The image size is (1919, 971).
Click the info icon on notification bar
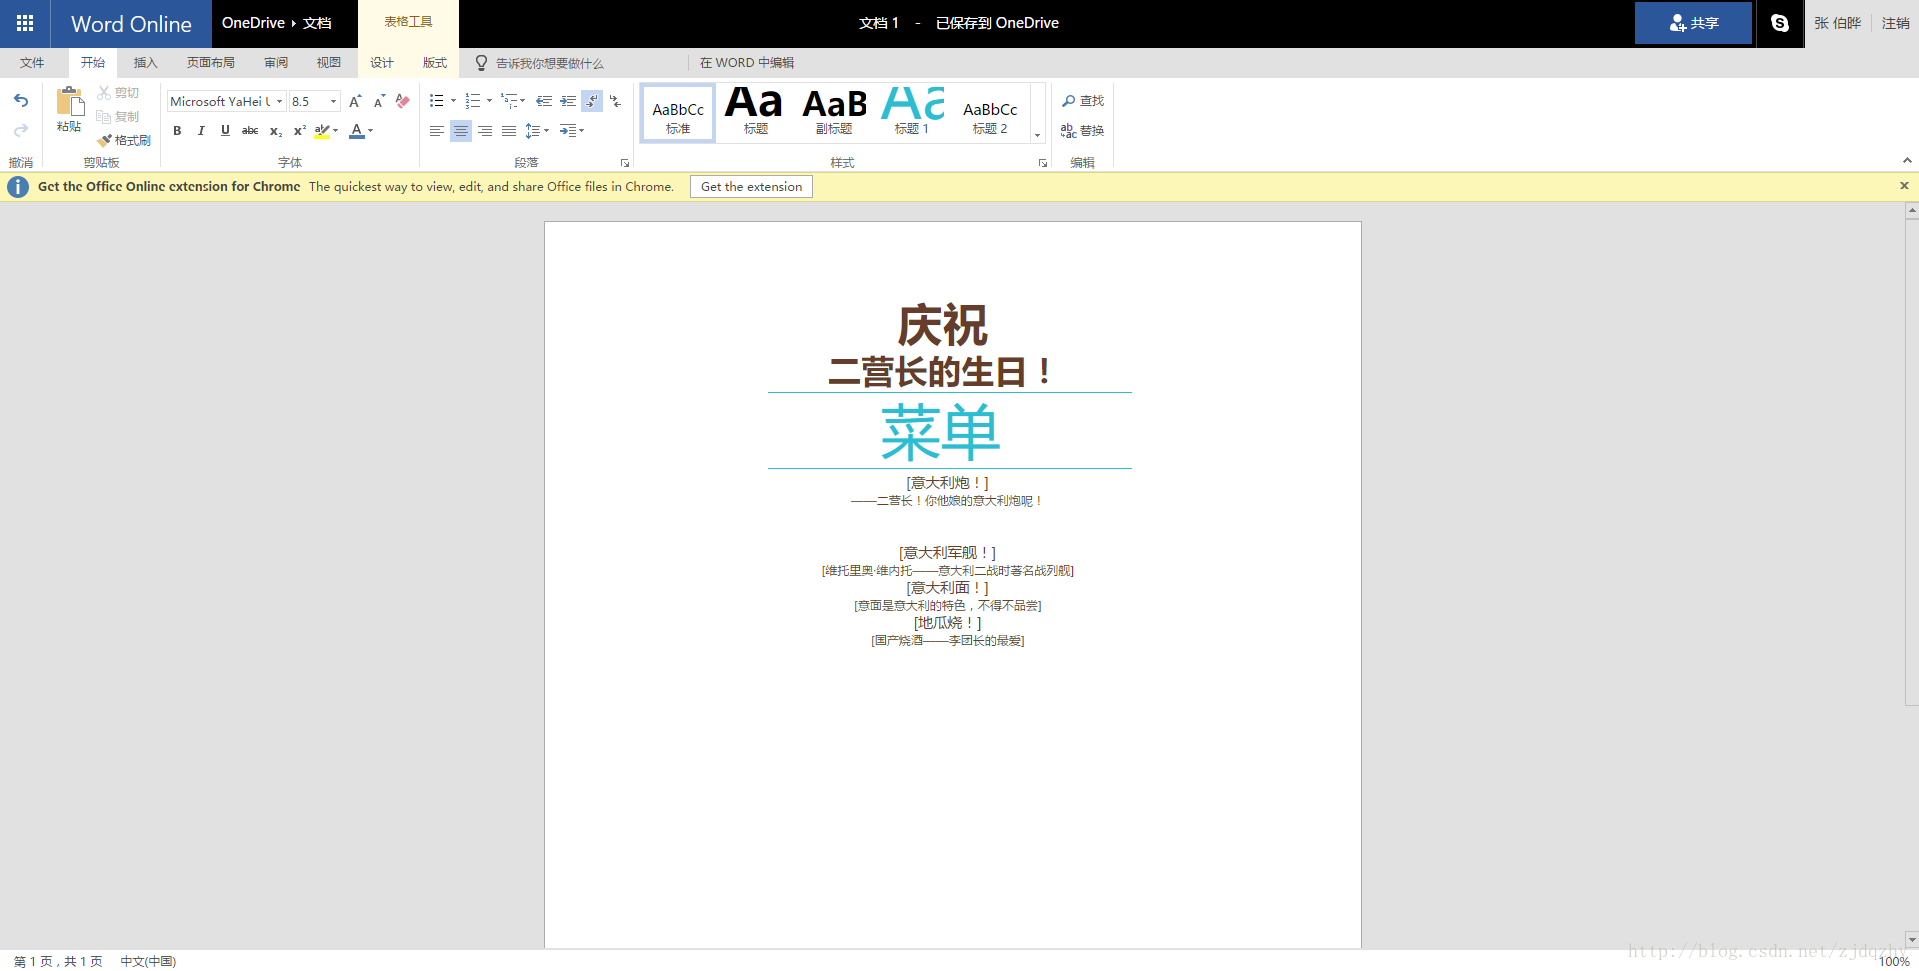pyautogui.click(x=18, y=187)
